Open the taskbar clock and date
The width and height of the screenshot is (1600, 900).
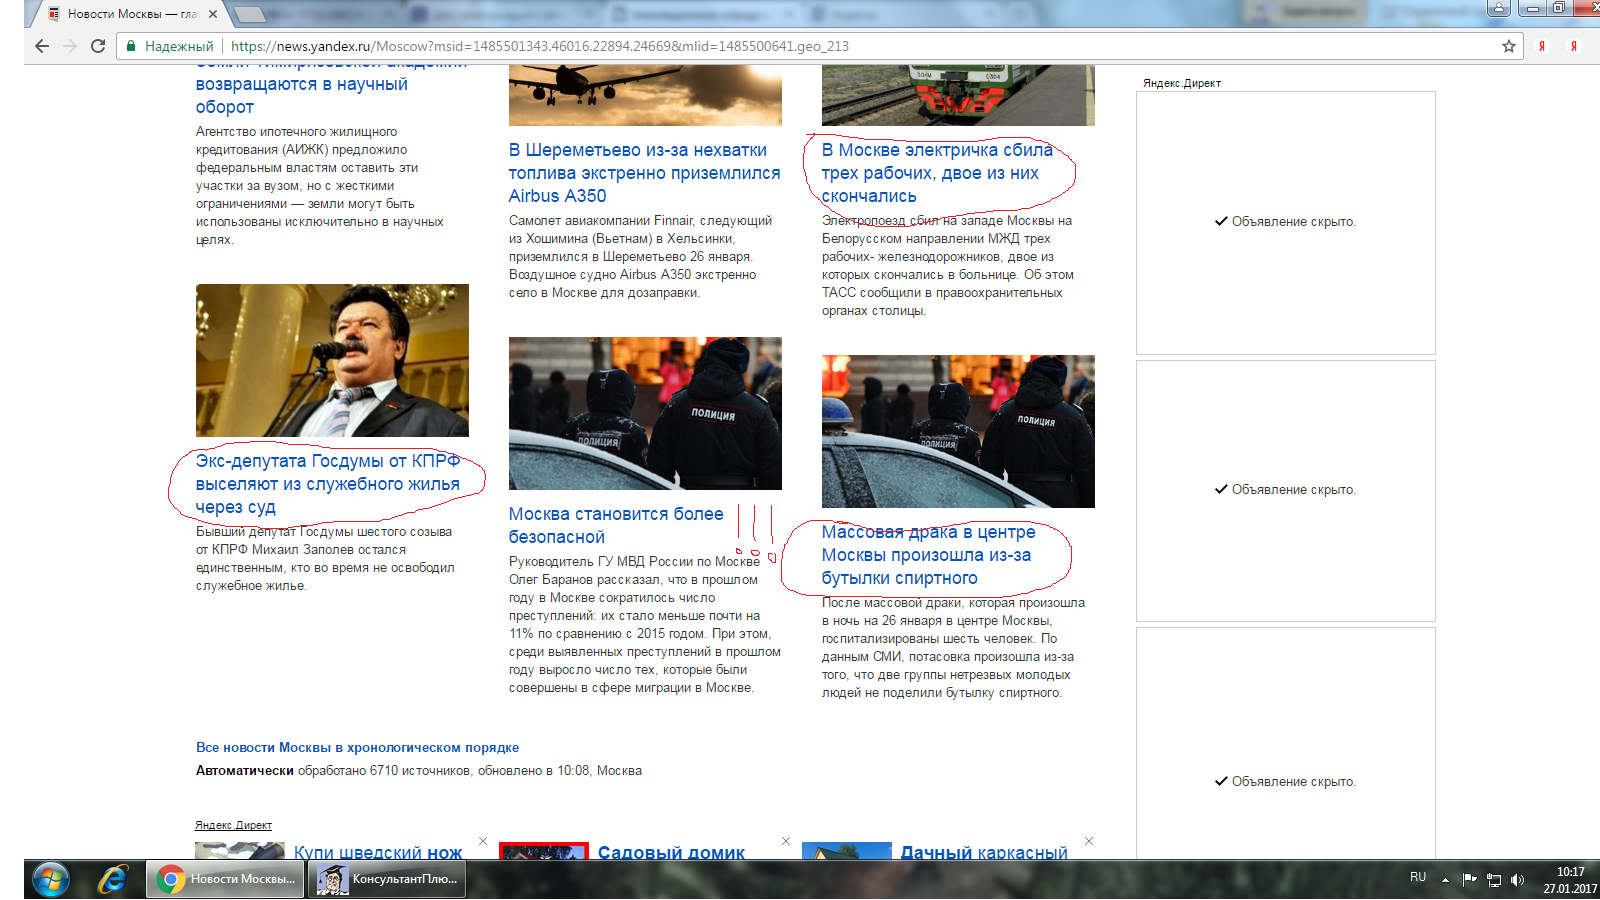coord(1569,880)
